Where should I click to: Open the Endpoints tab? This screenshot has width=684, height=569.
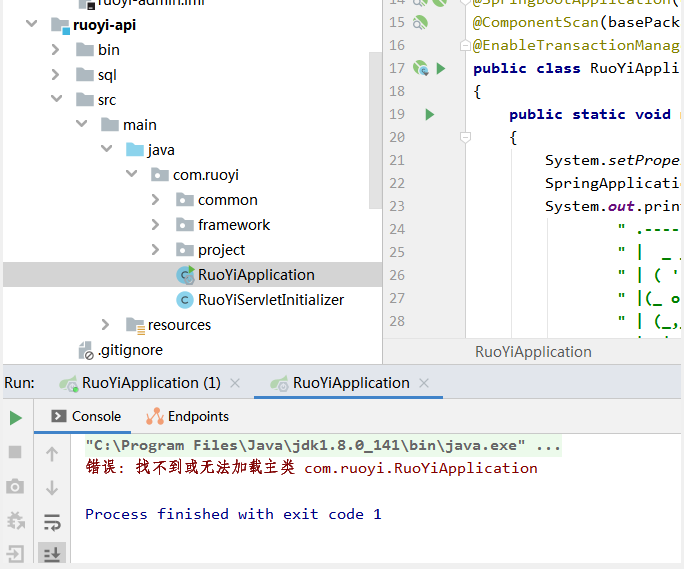(188, 416)
